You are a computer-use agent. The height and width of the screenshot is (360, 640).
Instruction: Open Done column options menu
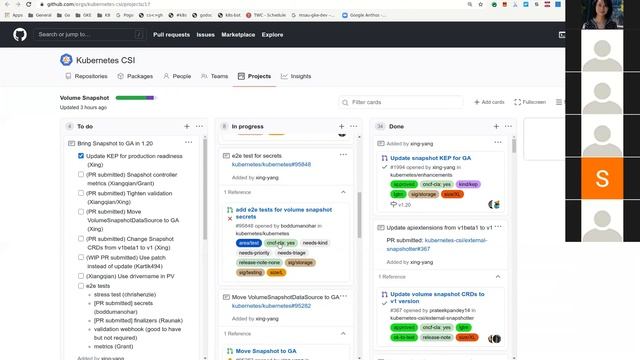[x=508, y=127]
